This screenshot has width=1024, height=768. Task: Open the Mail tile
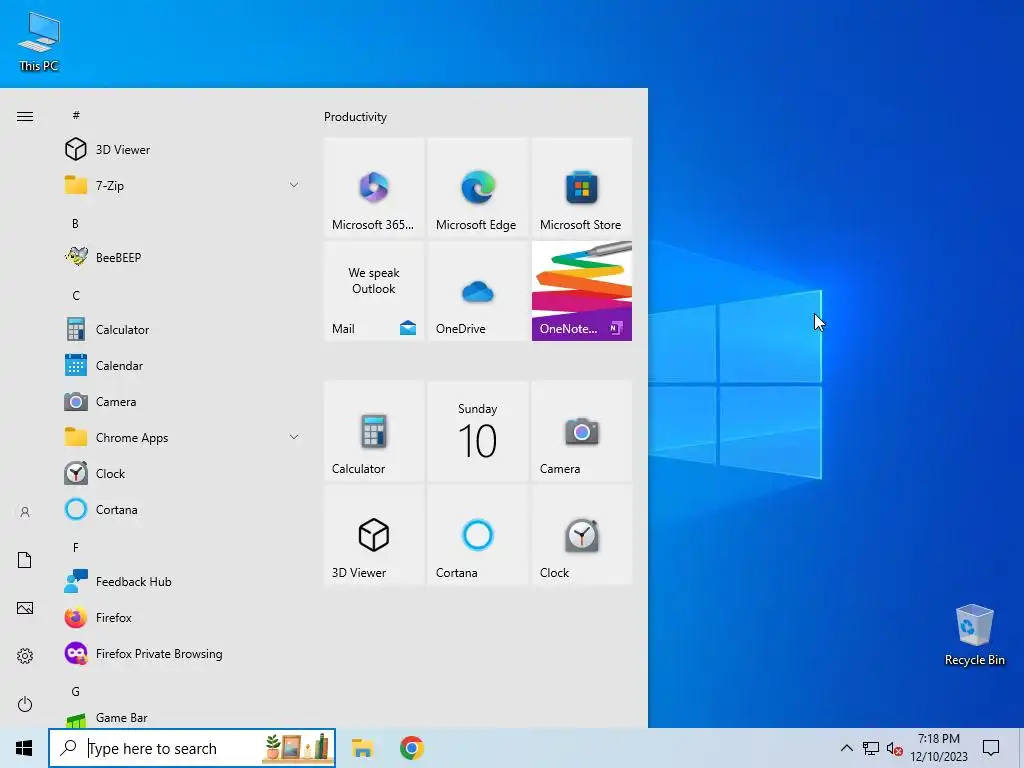click(x=374, y=291)
